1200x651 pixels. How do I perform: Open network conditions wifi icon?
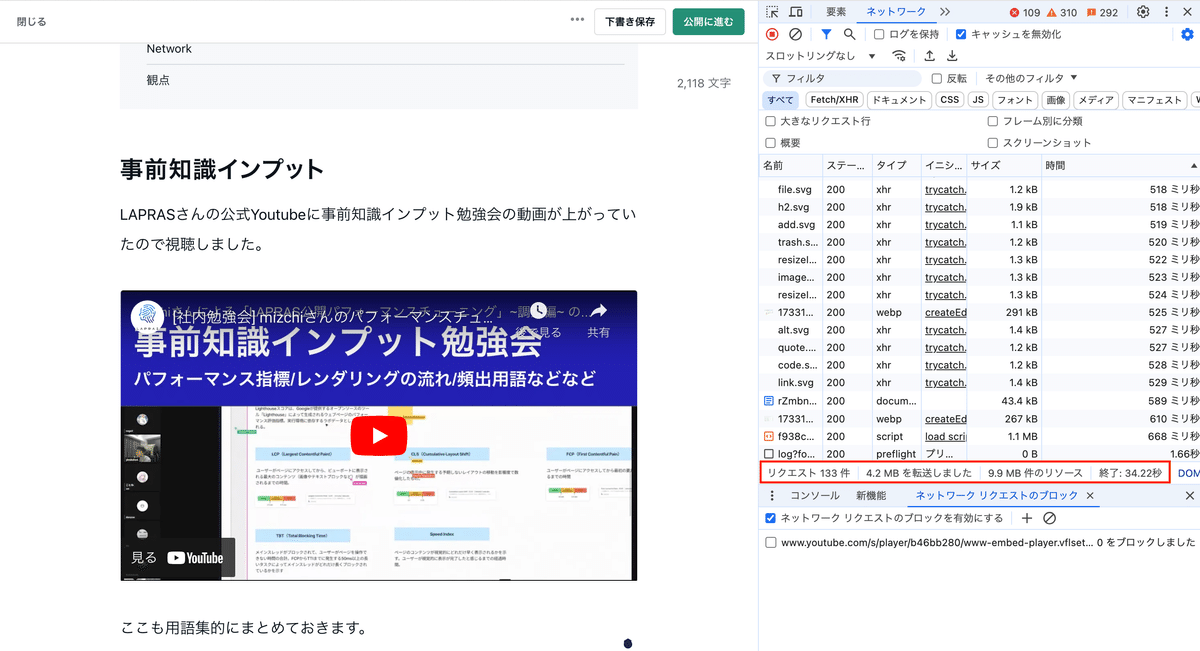pos(900,56)
